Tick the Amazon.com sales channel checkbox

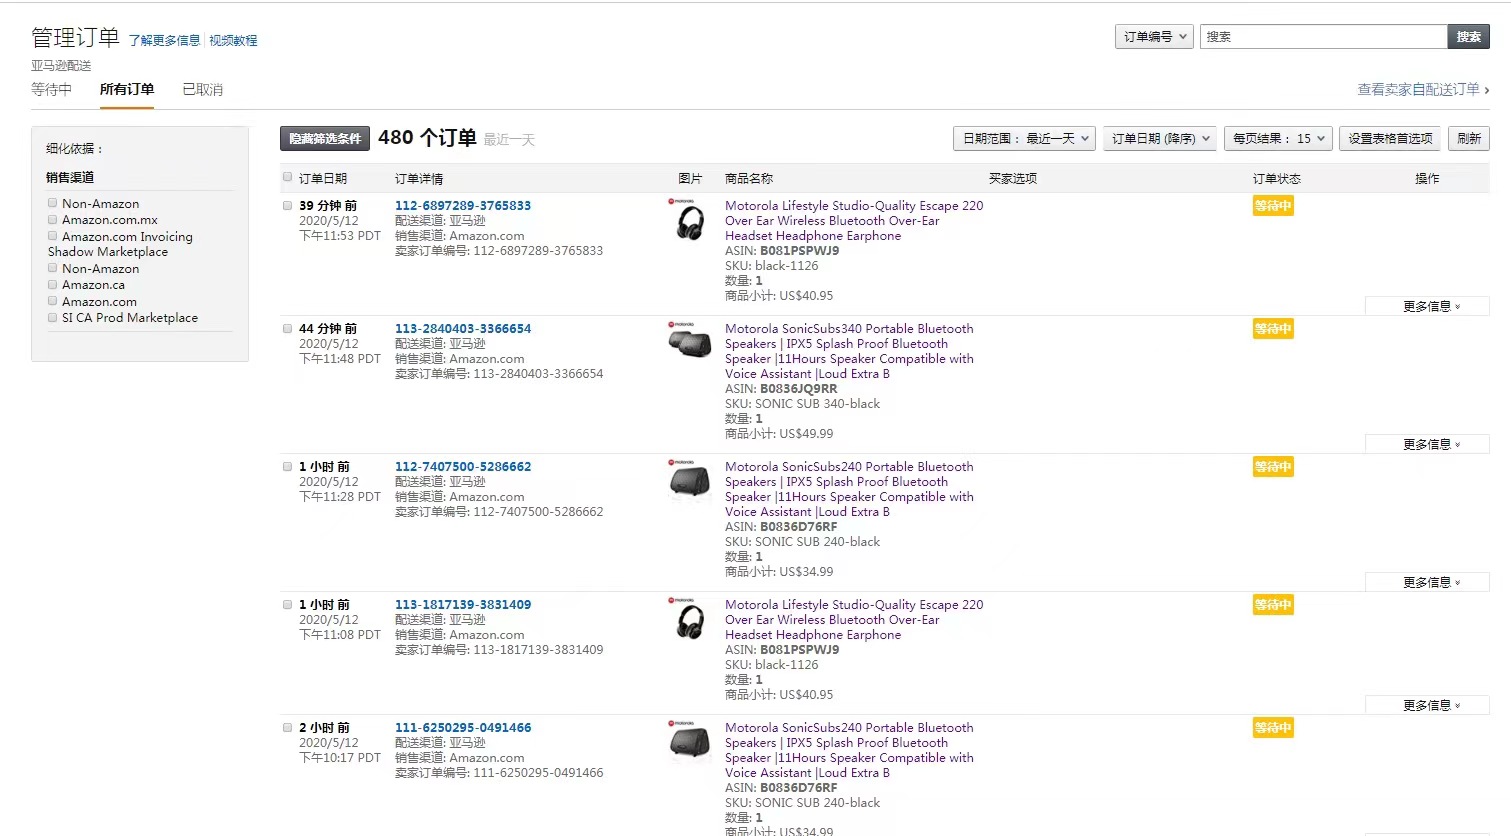[x=52, y=301]
